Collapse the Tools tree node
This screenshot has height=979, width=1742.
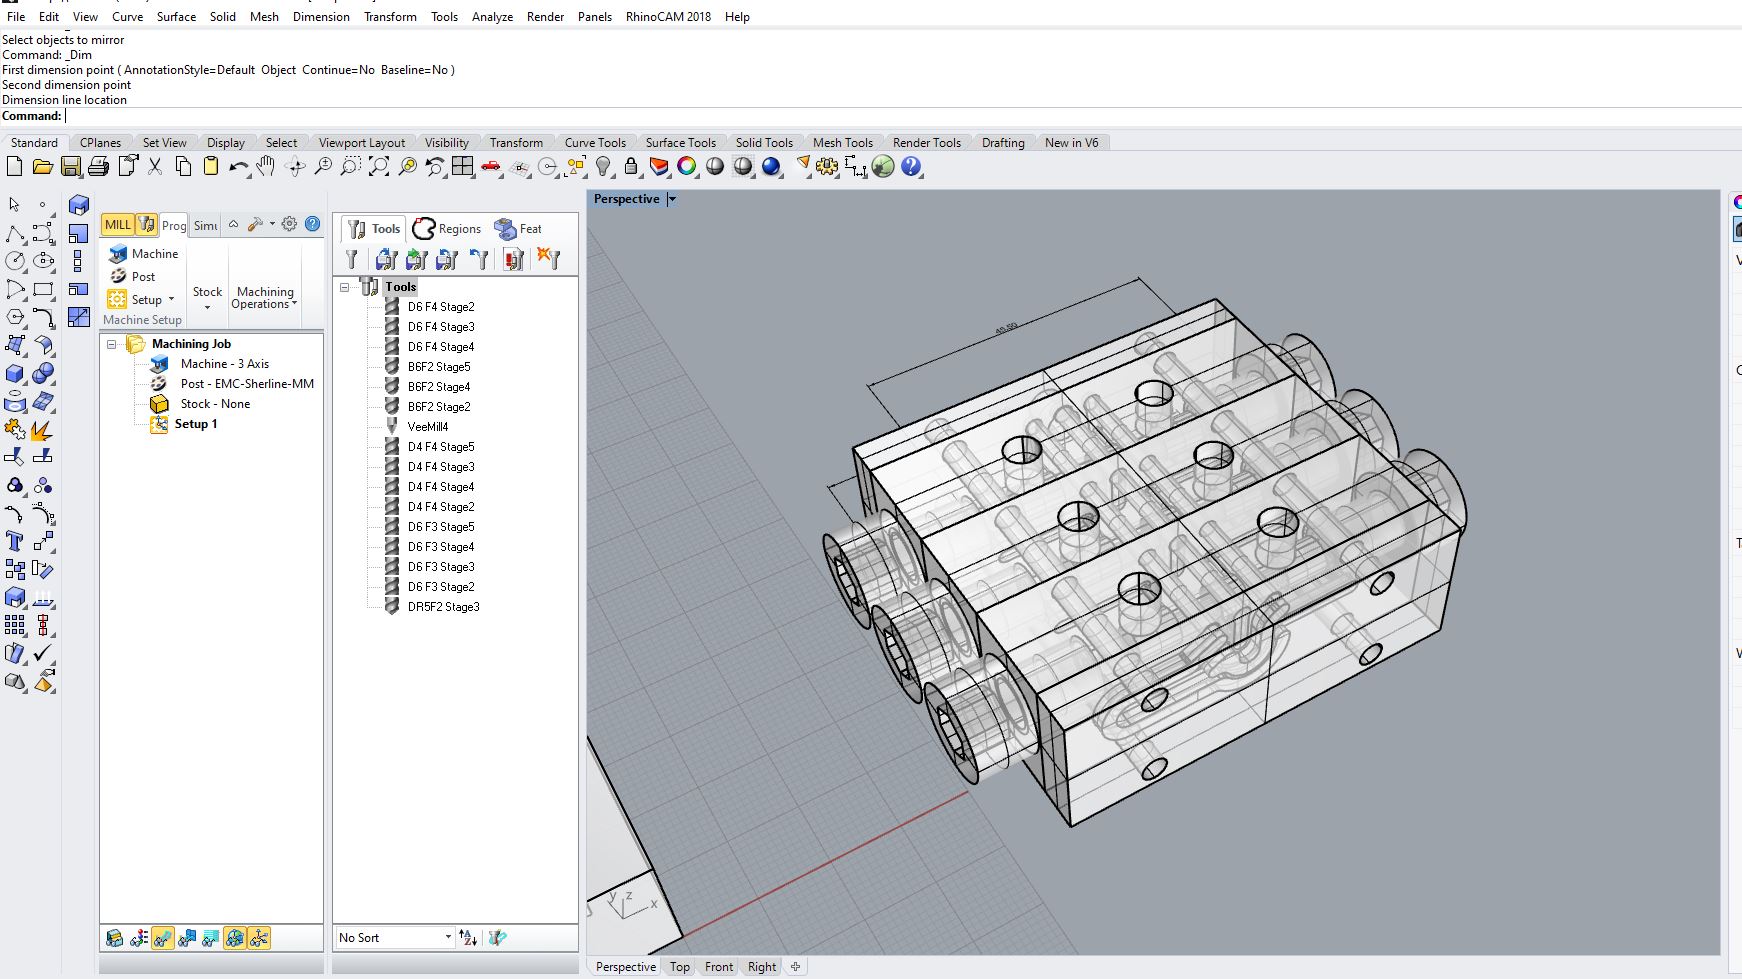345,287
